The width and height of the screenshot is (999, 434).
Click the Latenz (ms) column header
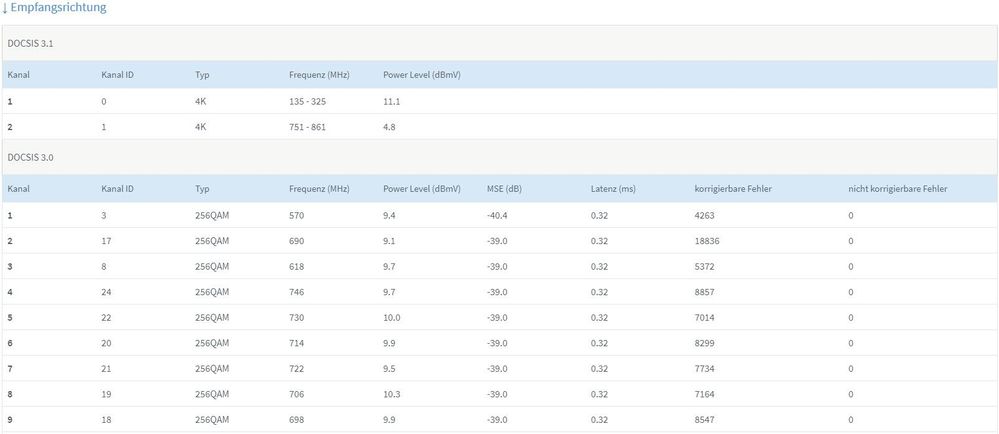point(613,189)
